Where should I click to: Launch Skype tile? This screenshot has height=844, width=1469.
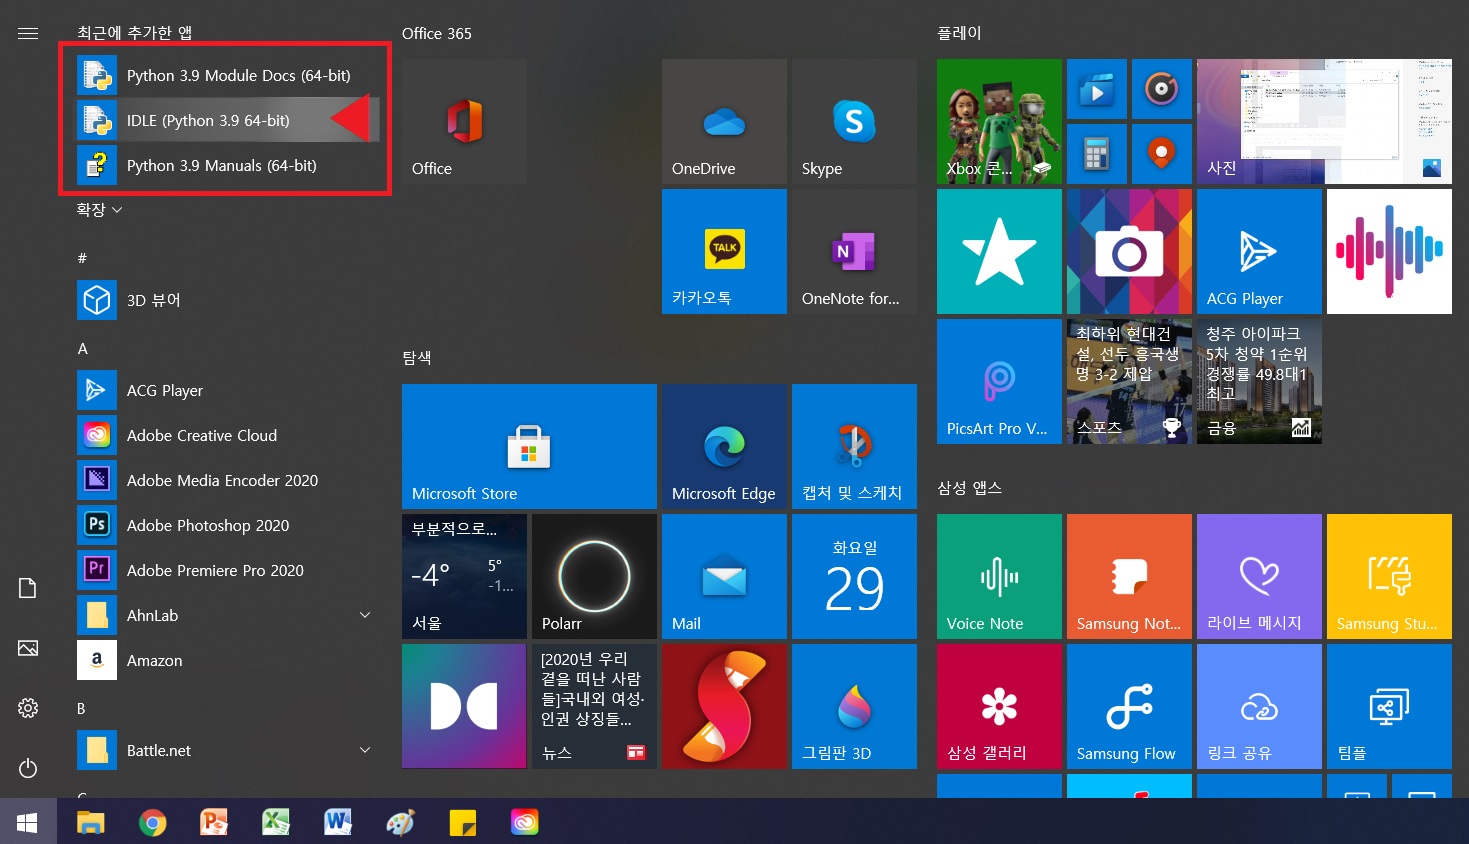point(854,121)
